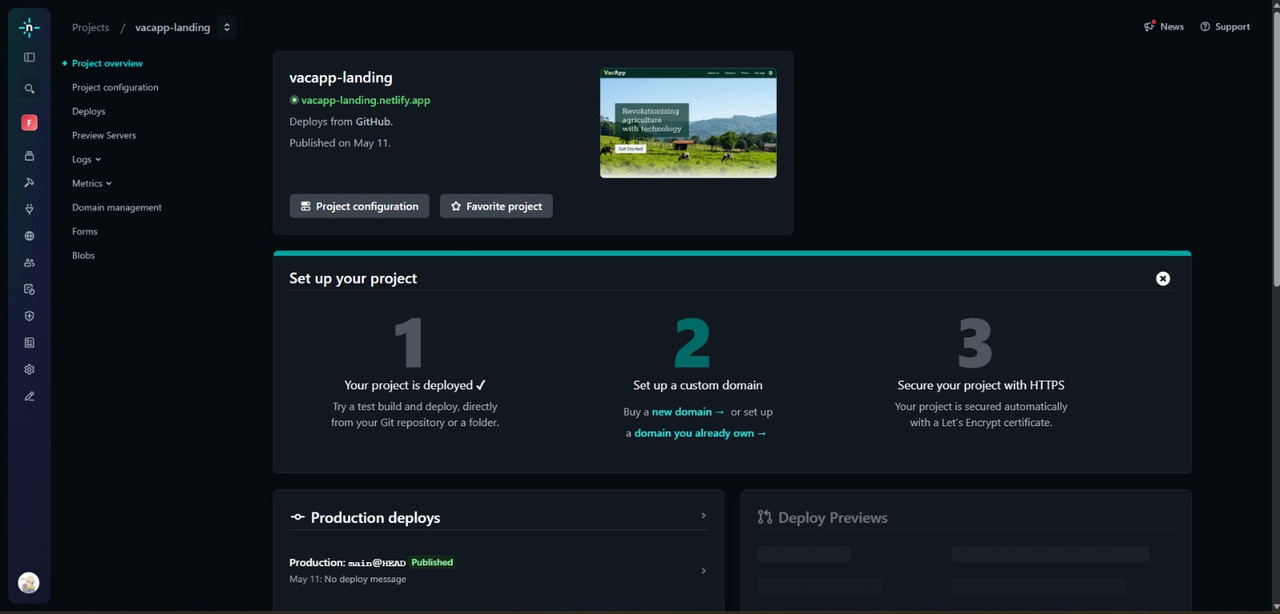Click the pencil edit icon in sidebar

[29, 396]
